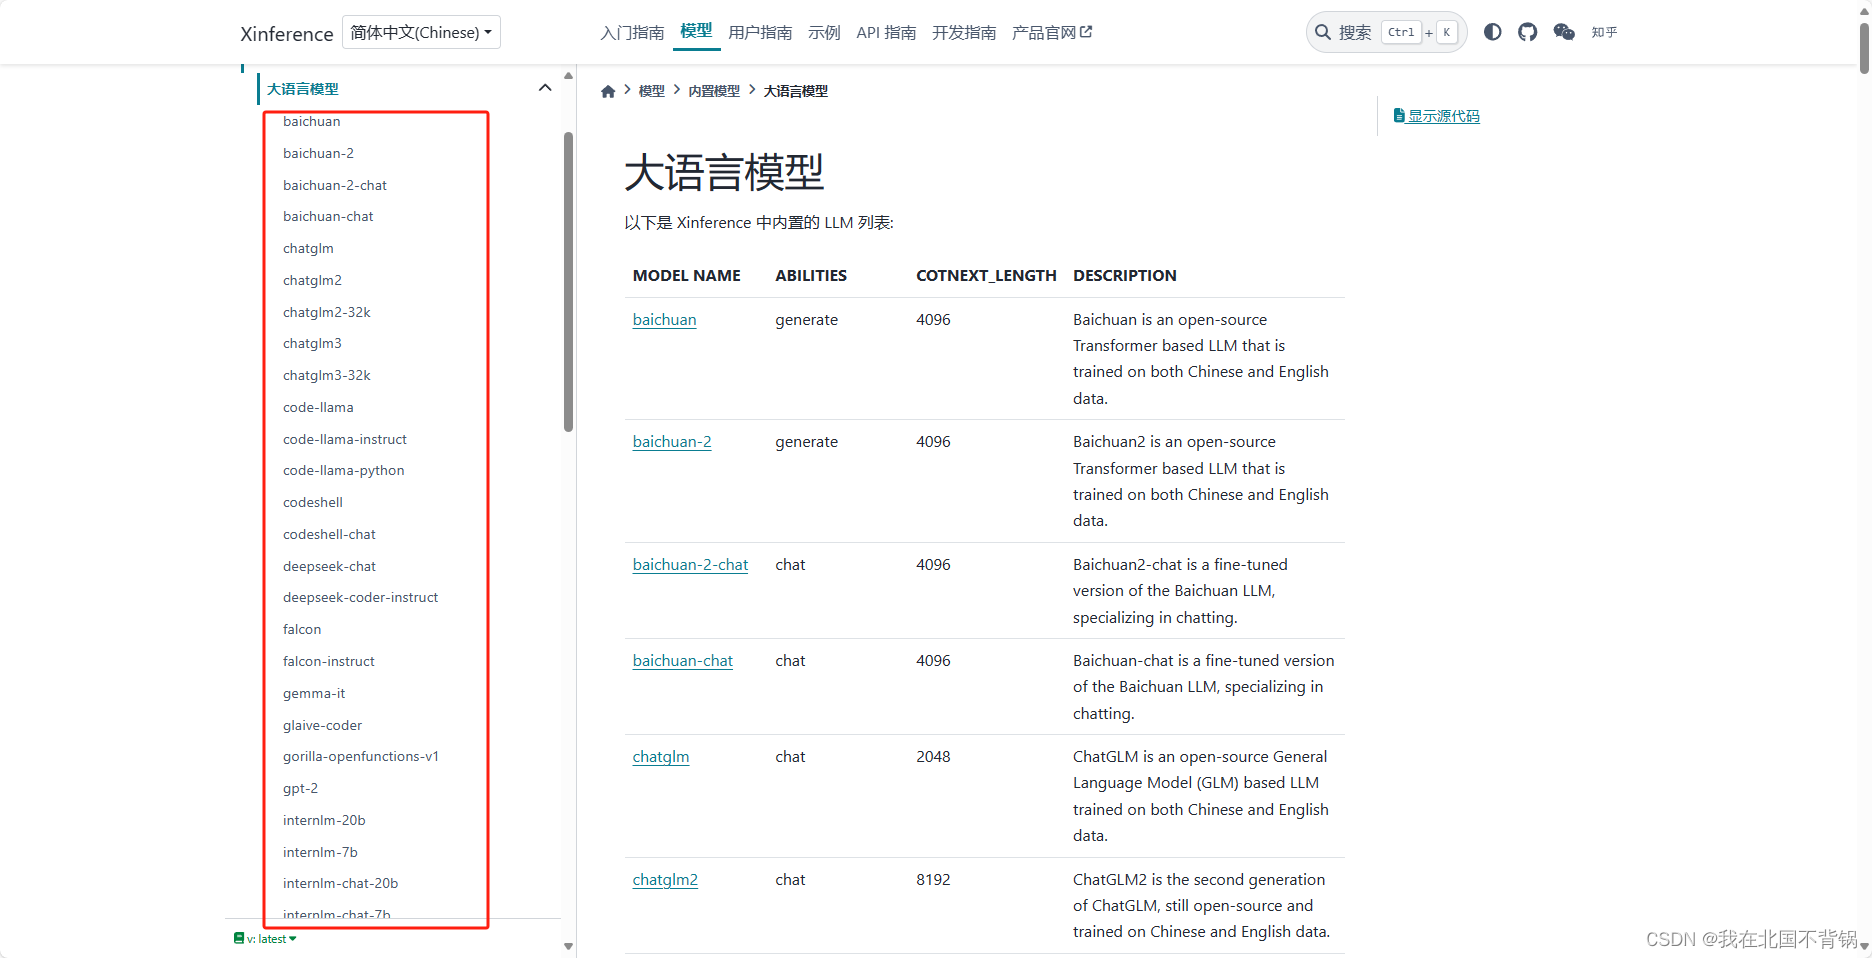1872x958 pixels.
Task: Open 模型 breadcrumb link
Action: [x=652, y=91]
